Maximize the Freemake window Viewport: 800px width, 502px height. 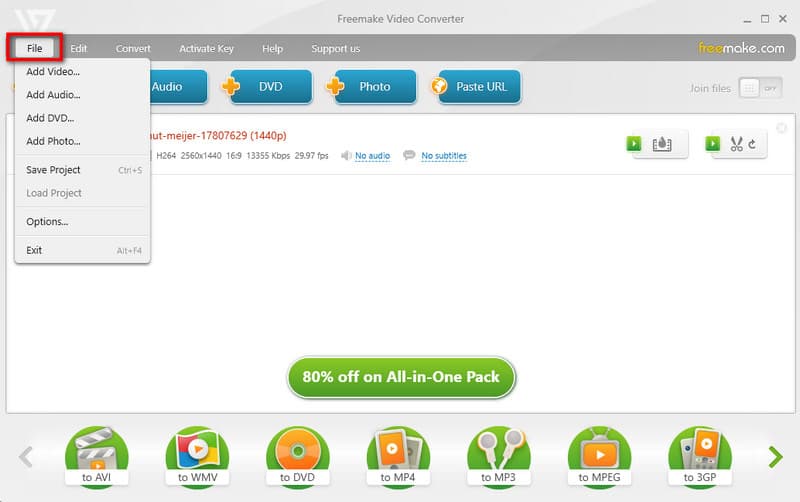[x=765, y=19]
